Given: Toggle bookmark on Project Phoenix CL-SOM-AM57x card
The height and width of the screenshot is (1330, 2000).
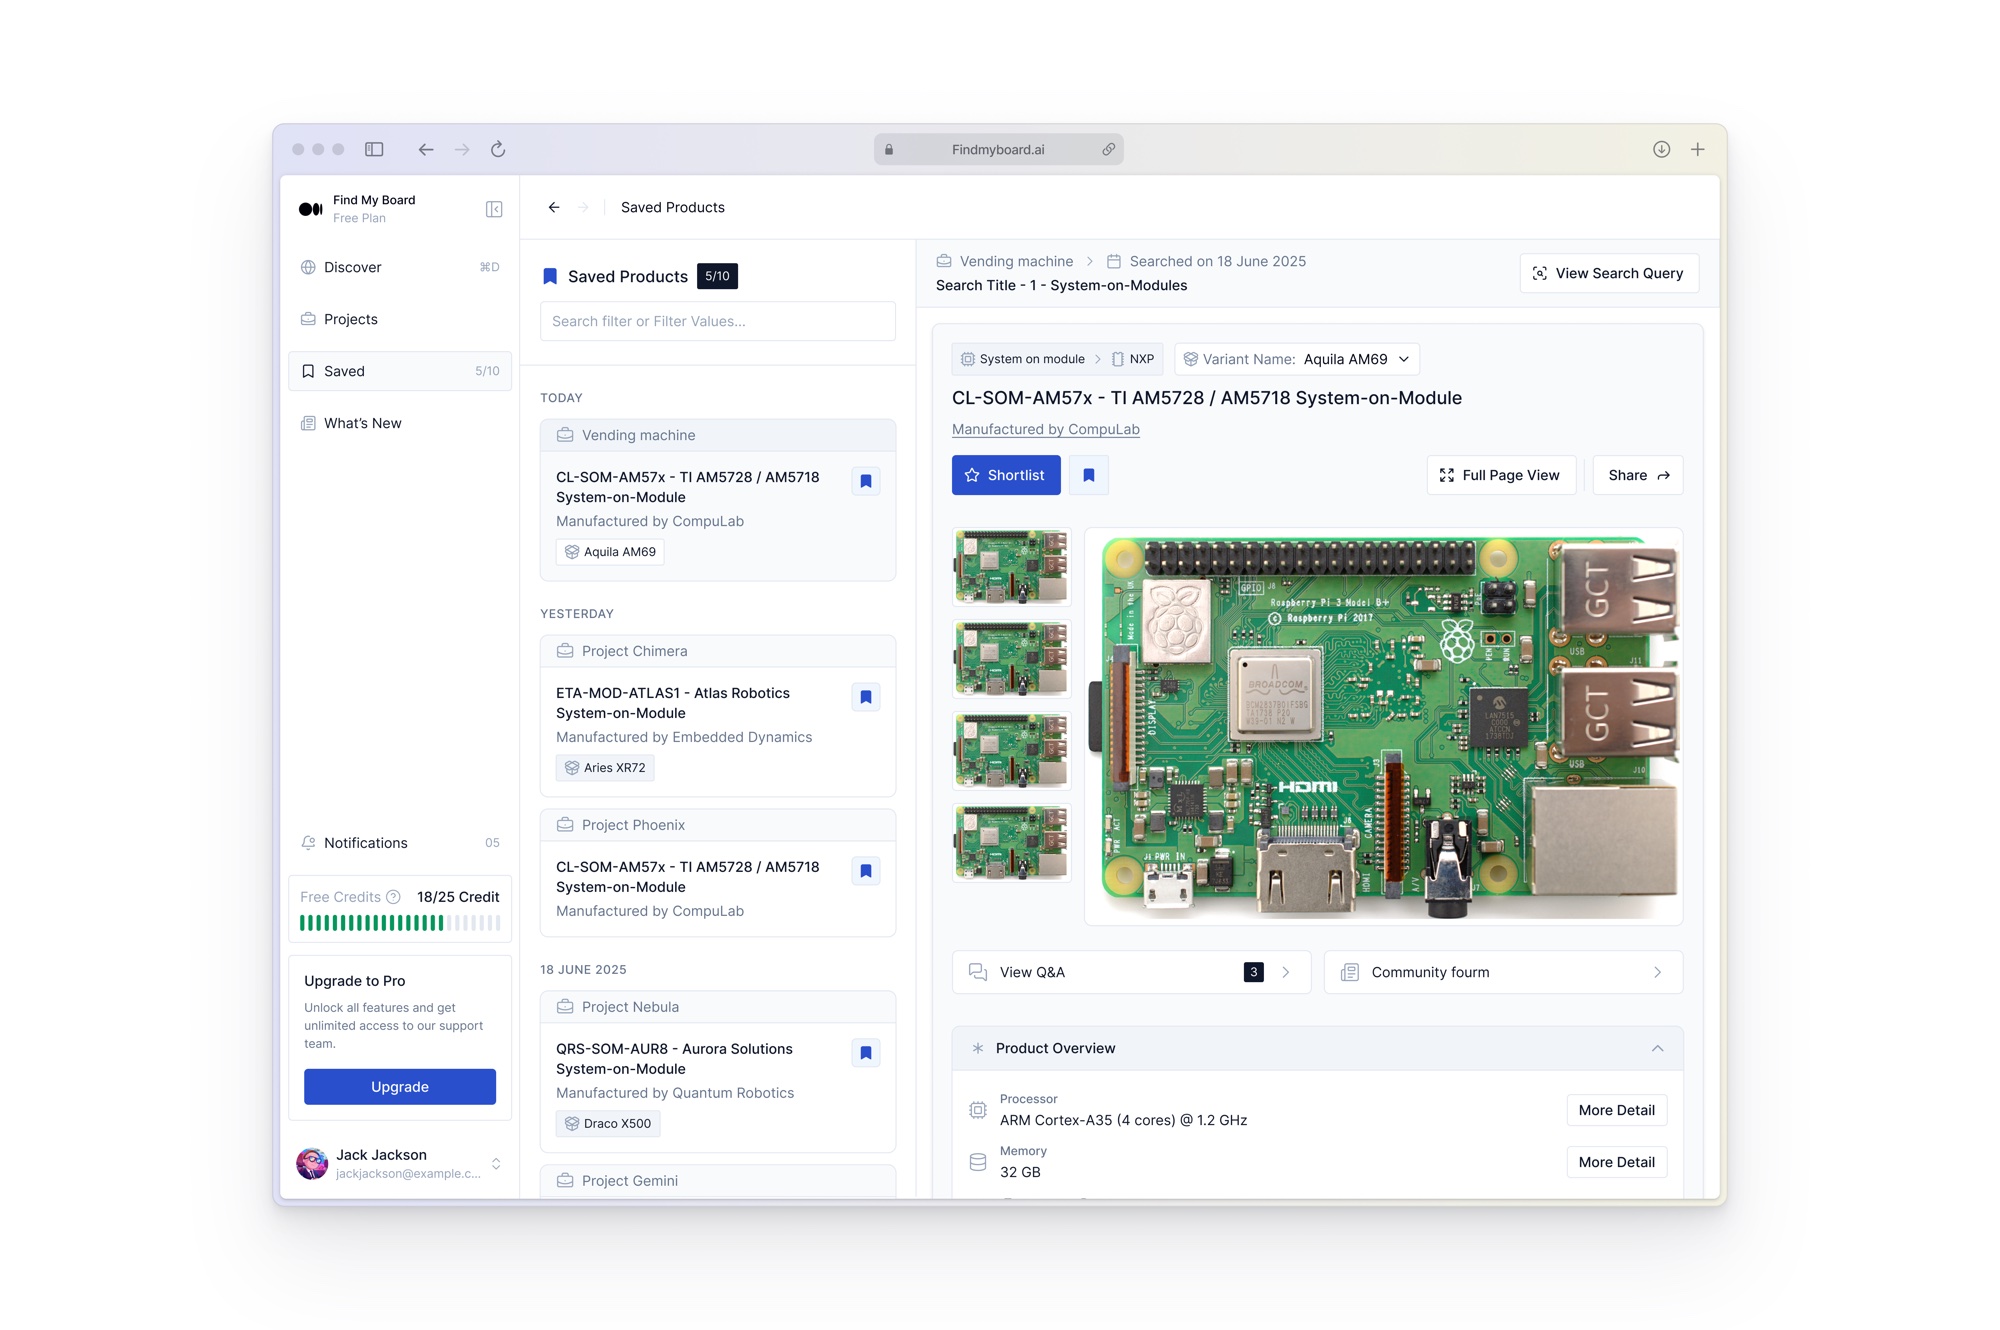Looking at the screenshot, I should tap(866, 871).
